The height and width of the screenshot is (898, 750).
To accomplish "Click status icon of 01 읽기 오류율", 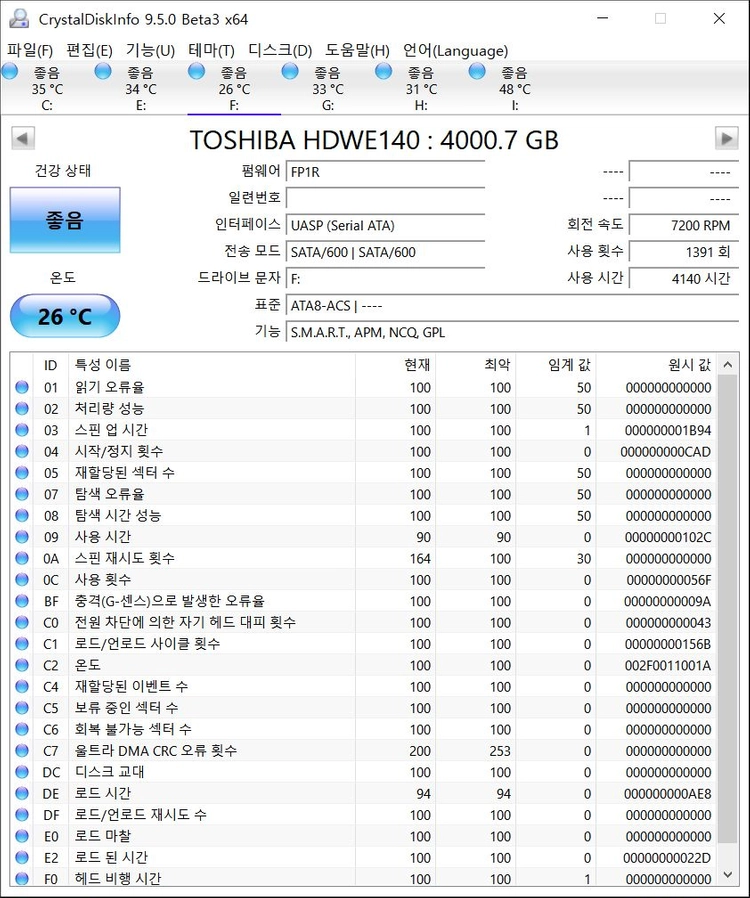I will click(x=22, y=387).
